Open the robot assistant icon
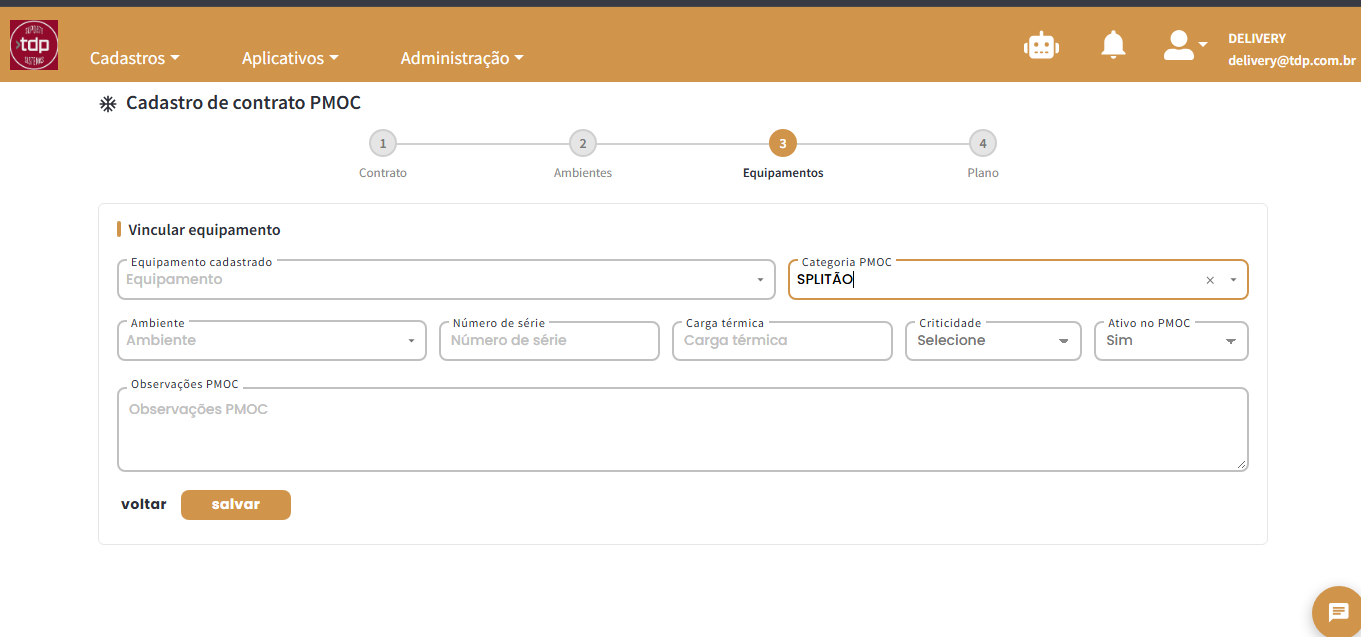 click(1042, 46)
